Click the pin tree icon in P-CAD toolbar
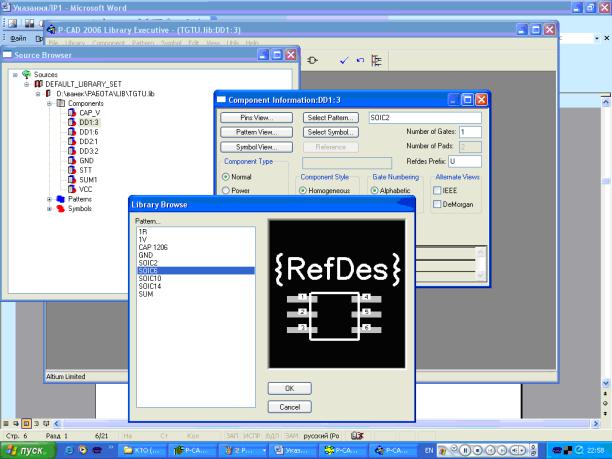Viewport: 612px width, 459px height. coord(376,60)
